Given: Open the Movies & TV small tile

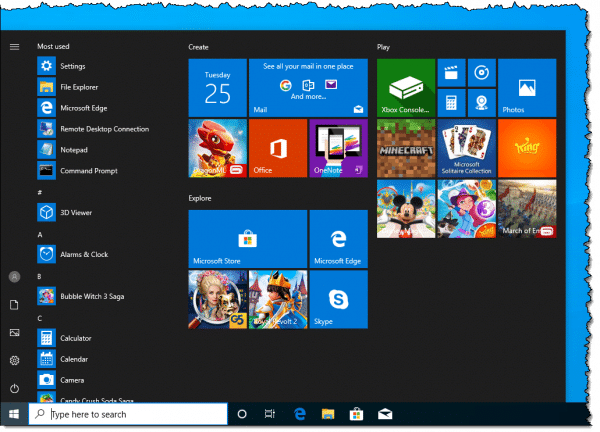Looking at the screenshot, I should tap(452, 73).
